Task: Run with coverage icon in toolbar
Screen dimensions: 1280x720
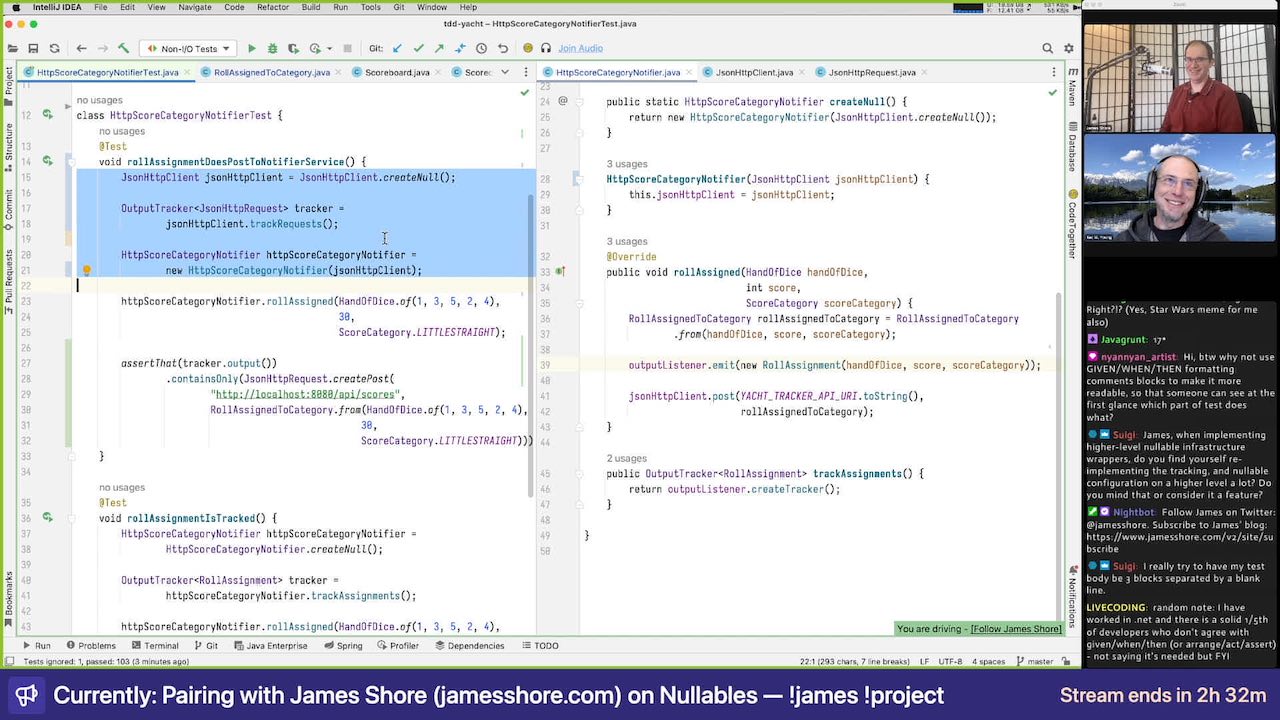Action: (x=293, y=48)
